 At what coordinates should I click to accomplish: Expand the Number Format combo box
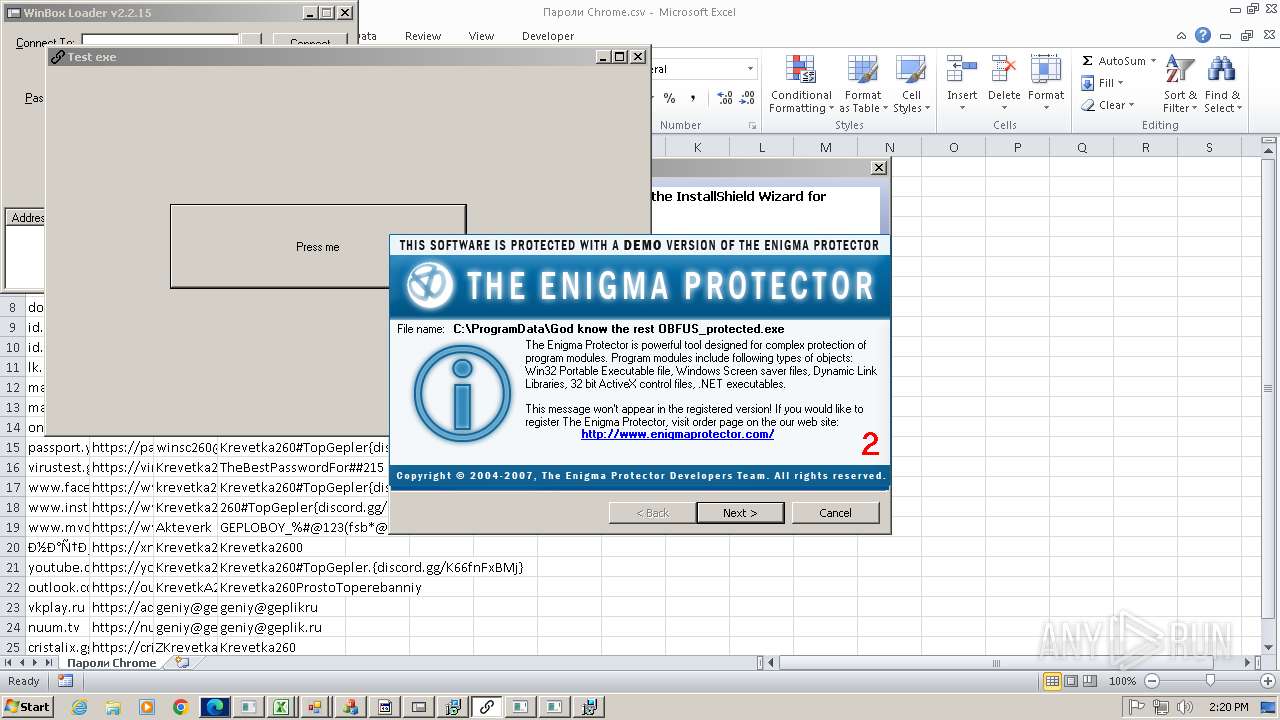750,69
